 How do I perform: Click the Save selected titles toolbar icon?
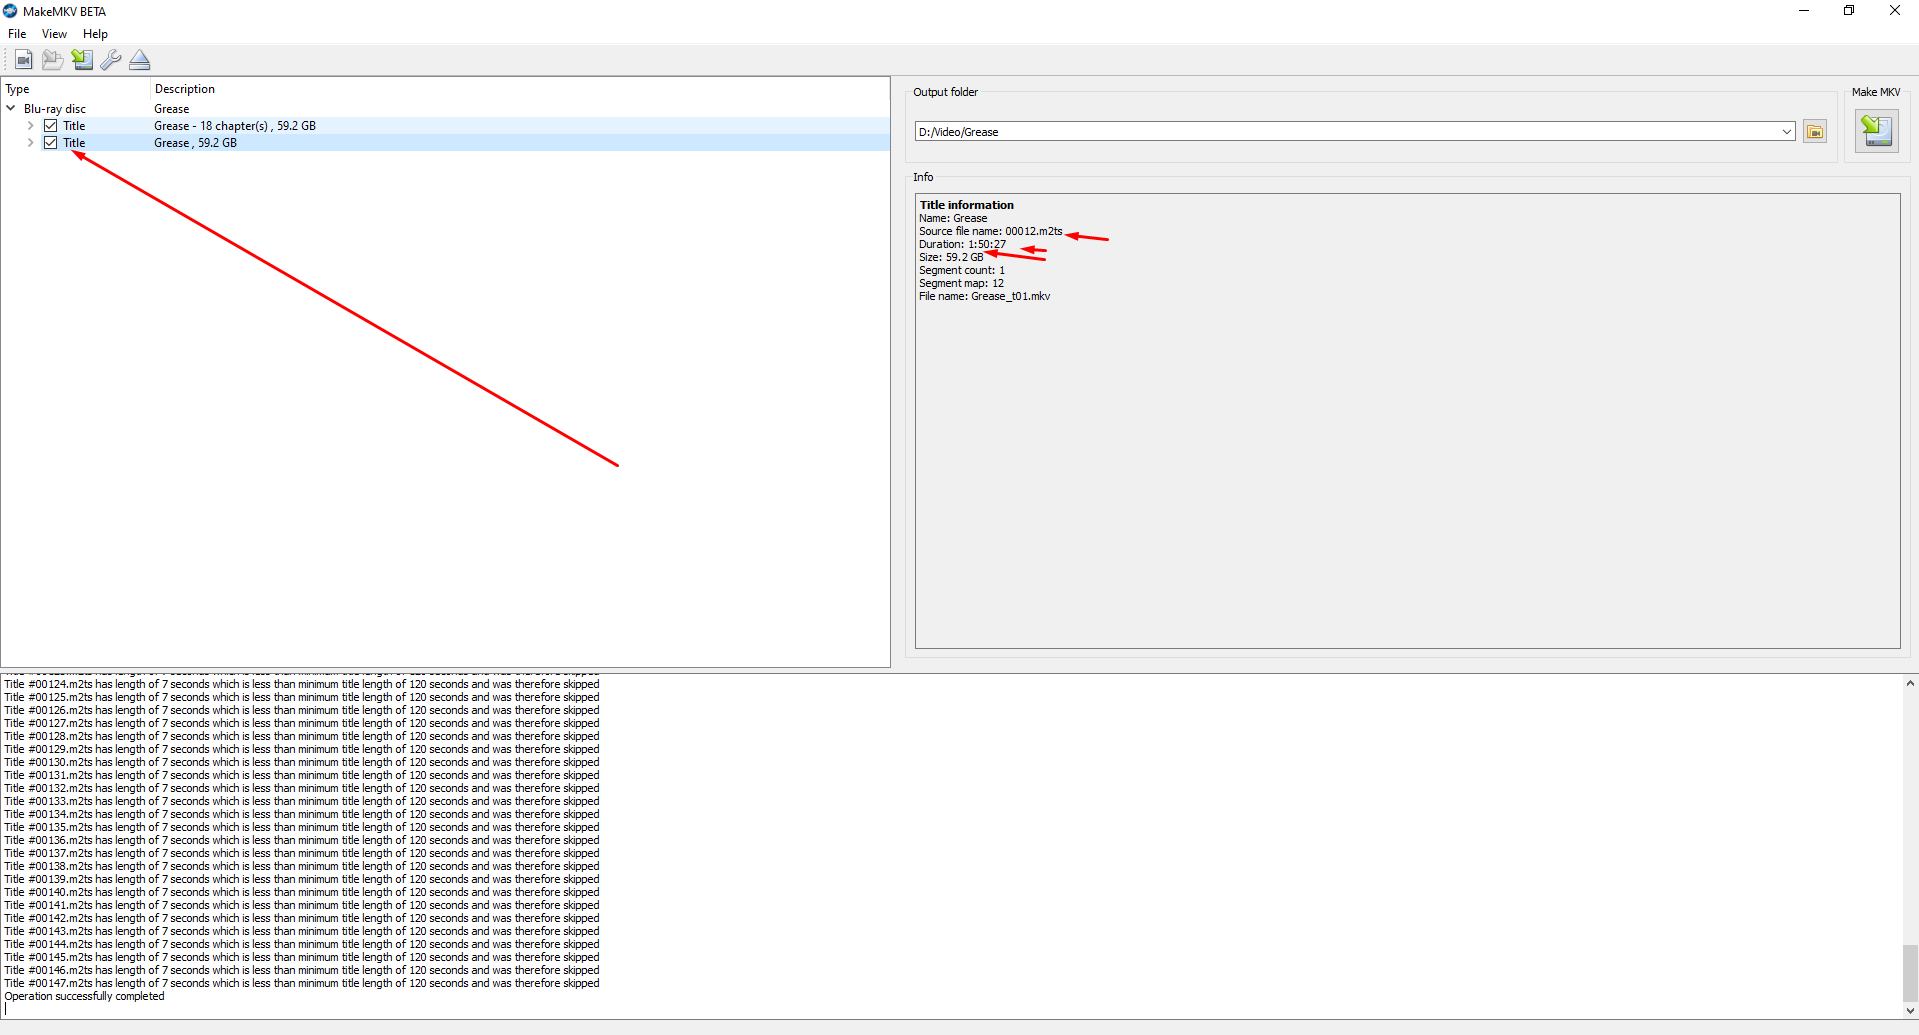coord(82,60)
